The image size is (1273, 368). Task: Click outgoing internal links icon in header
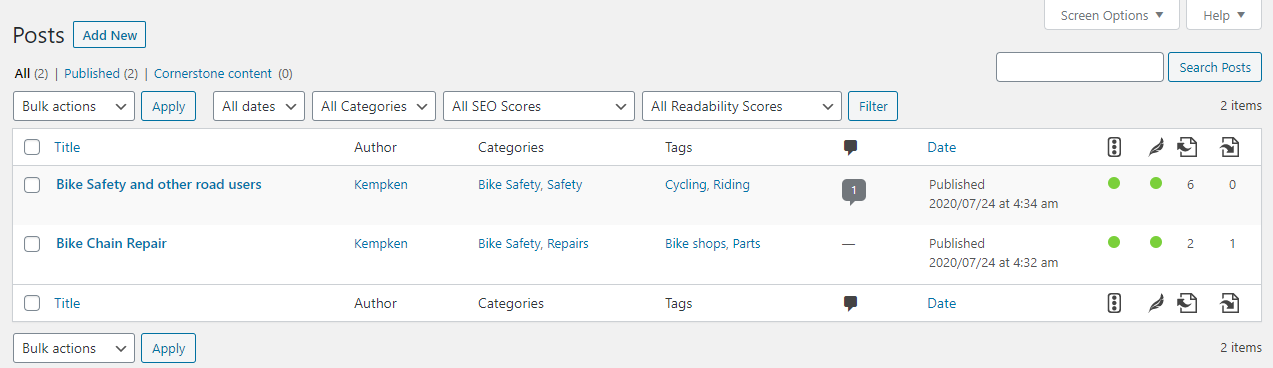[1187, 147]
